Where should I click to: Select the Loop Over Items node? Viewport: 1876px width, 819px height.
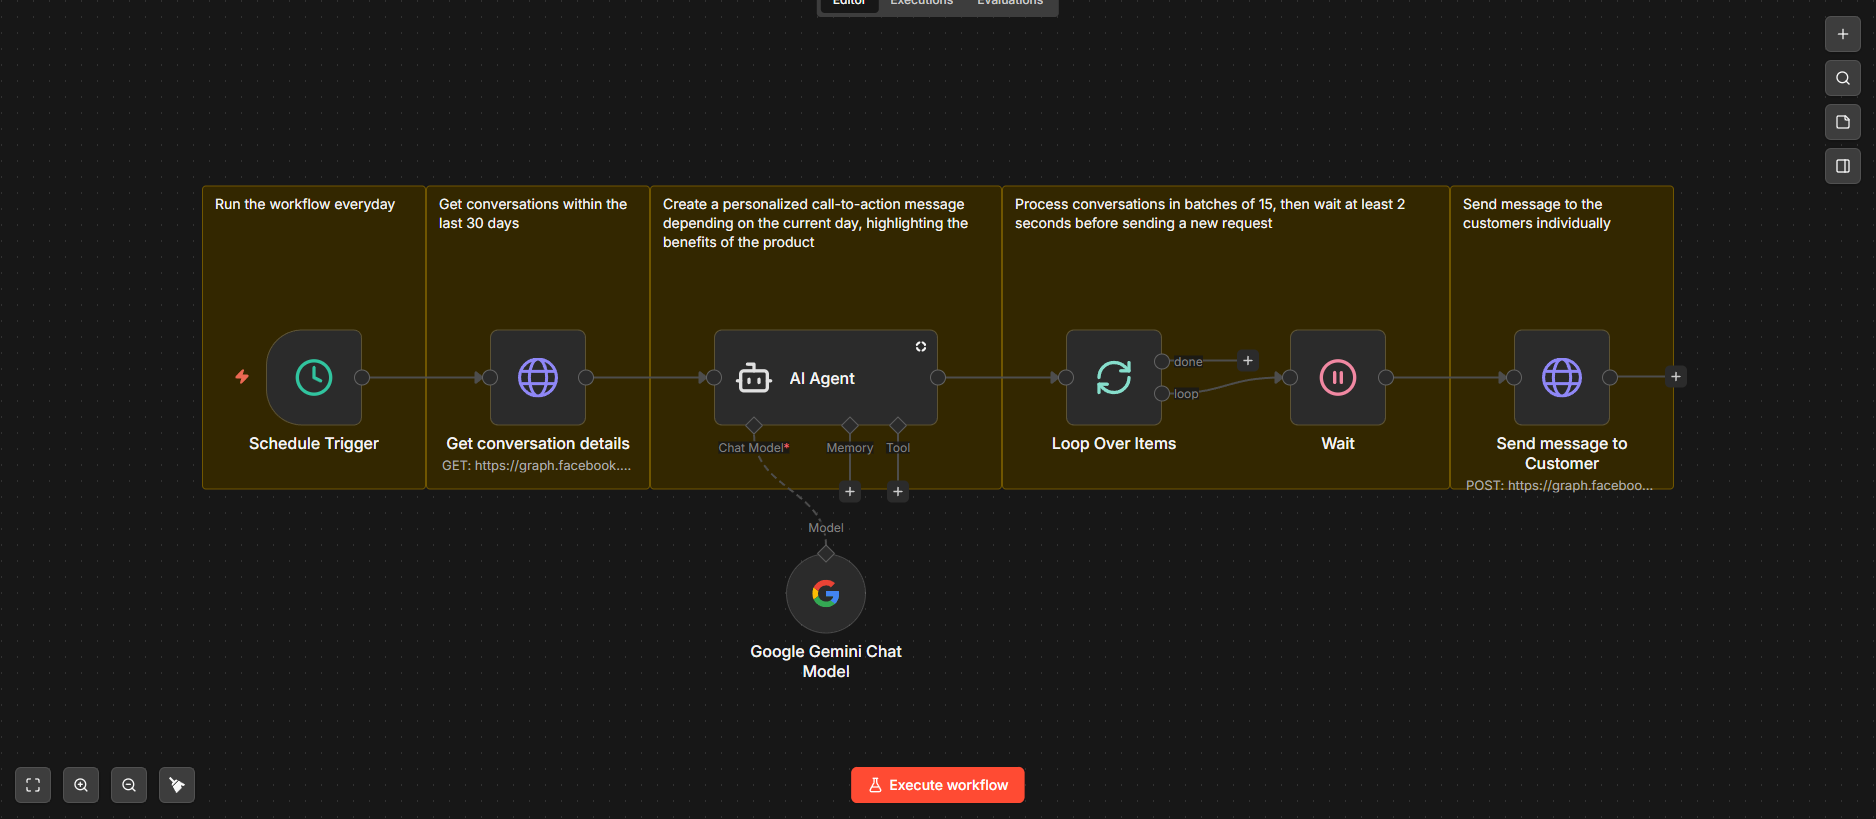click(1114, 378)
